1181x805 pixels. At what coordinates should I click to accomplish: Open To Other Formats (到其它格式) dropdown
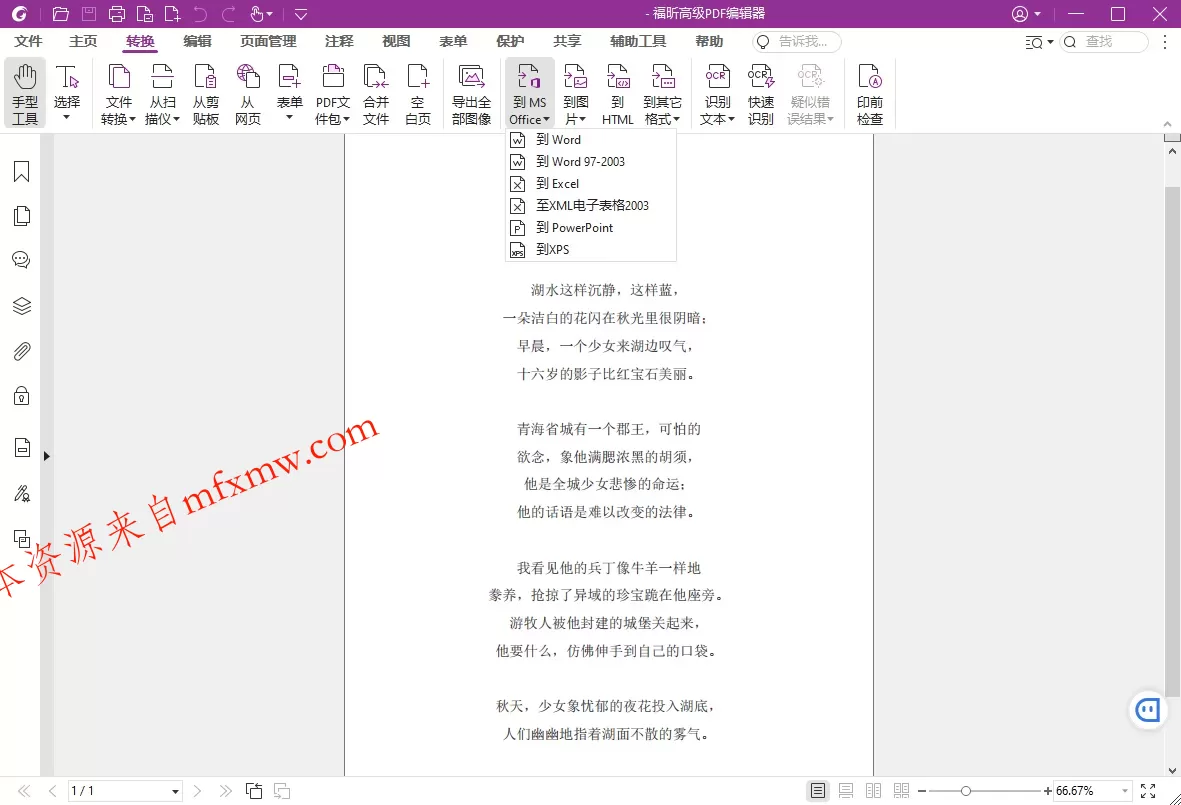(x=662, y=93)
